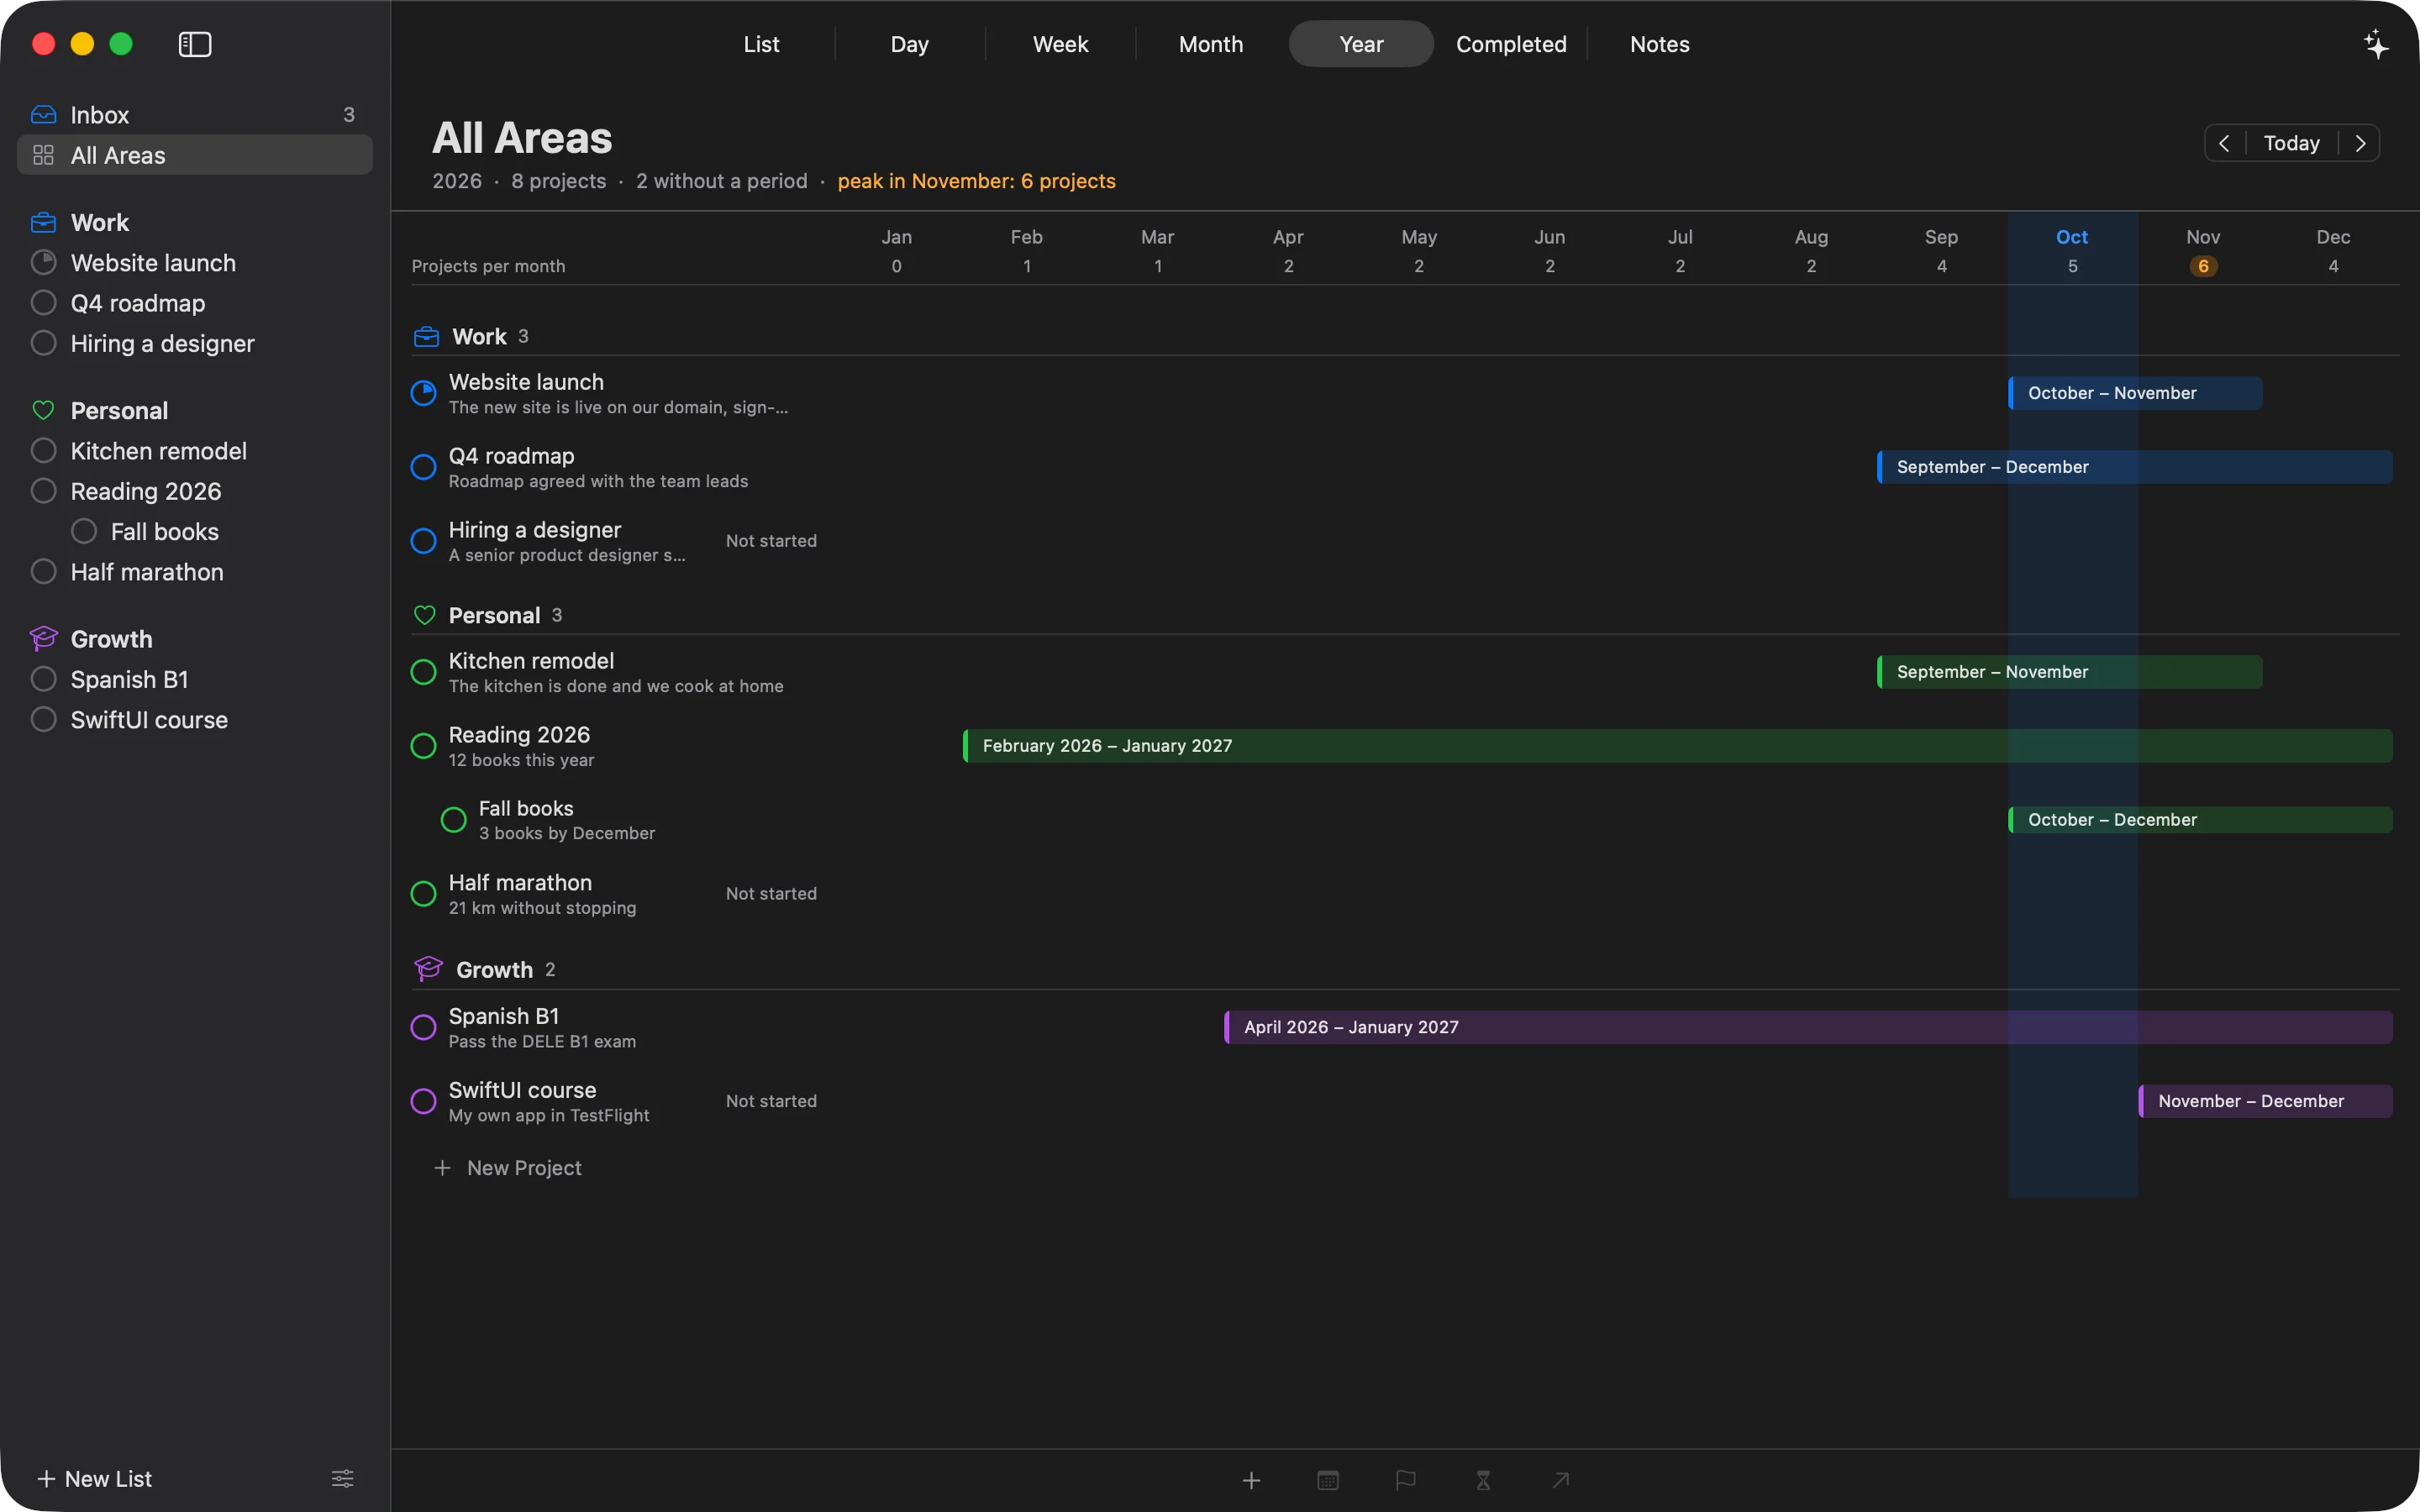This screenshot has width=2420, height=1512.
Task: Click the sidebar settings sliders icon
Action: coord(342,1478)
